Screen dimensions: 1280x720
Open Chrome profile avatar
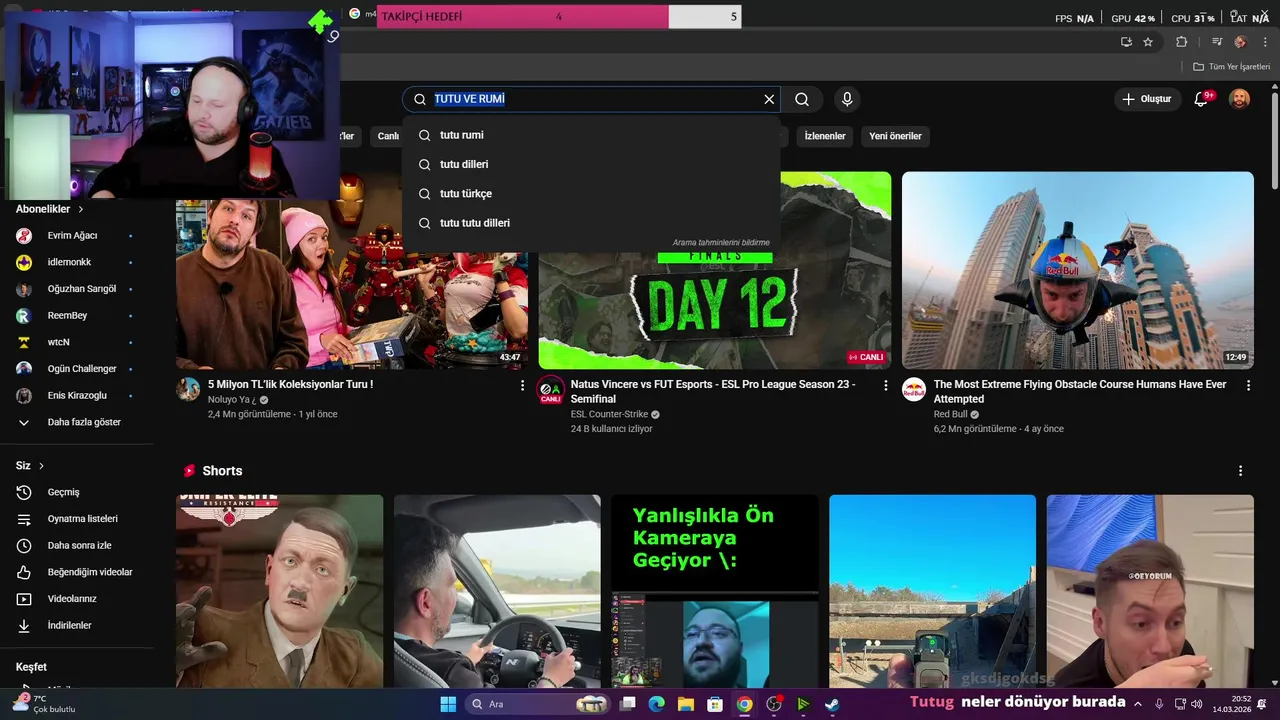(x=1240, y=42)
